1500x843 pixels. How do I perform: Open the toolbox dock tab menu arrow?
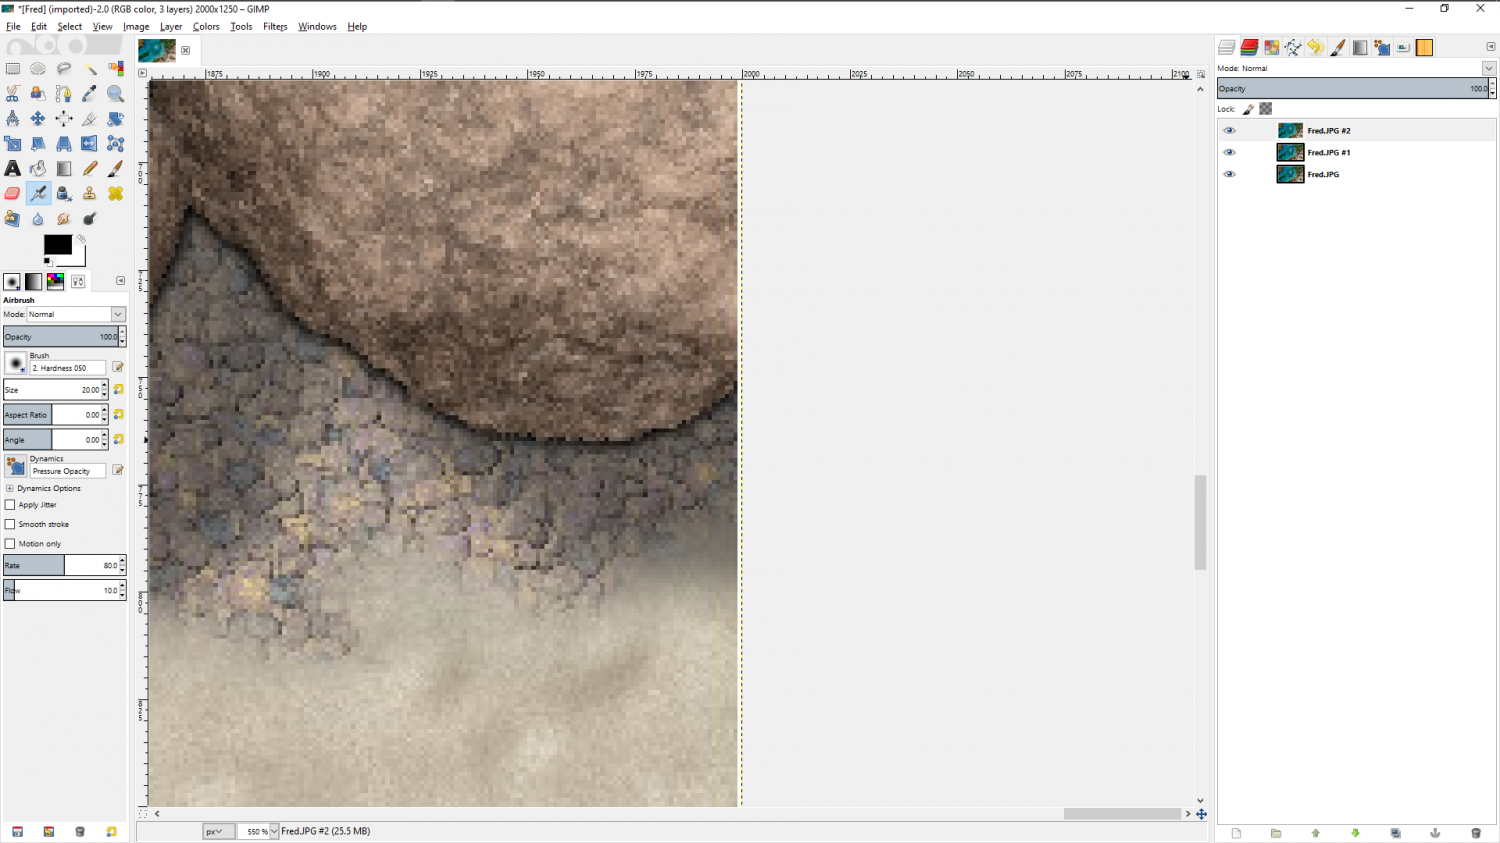click(121, 281)
